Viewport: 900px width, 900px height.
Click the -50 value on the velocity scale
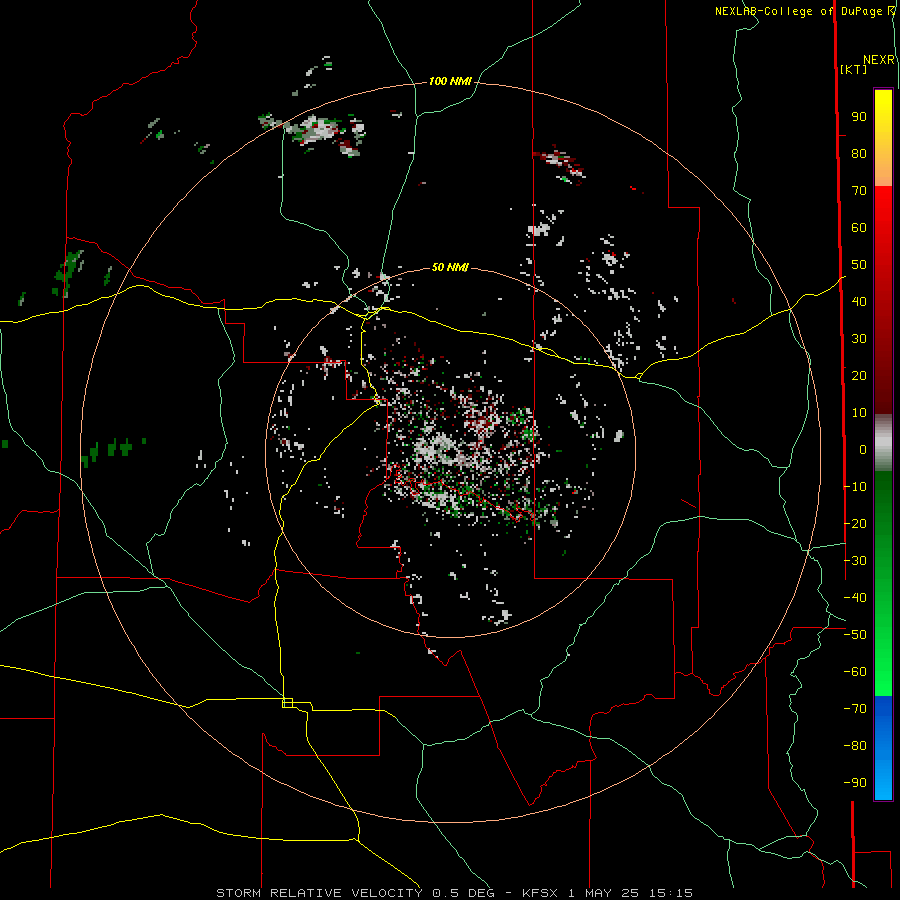[855, 635]
